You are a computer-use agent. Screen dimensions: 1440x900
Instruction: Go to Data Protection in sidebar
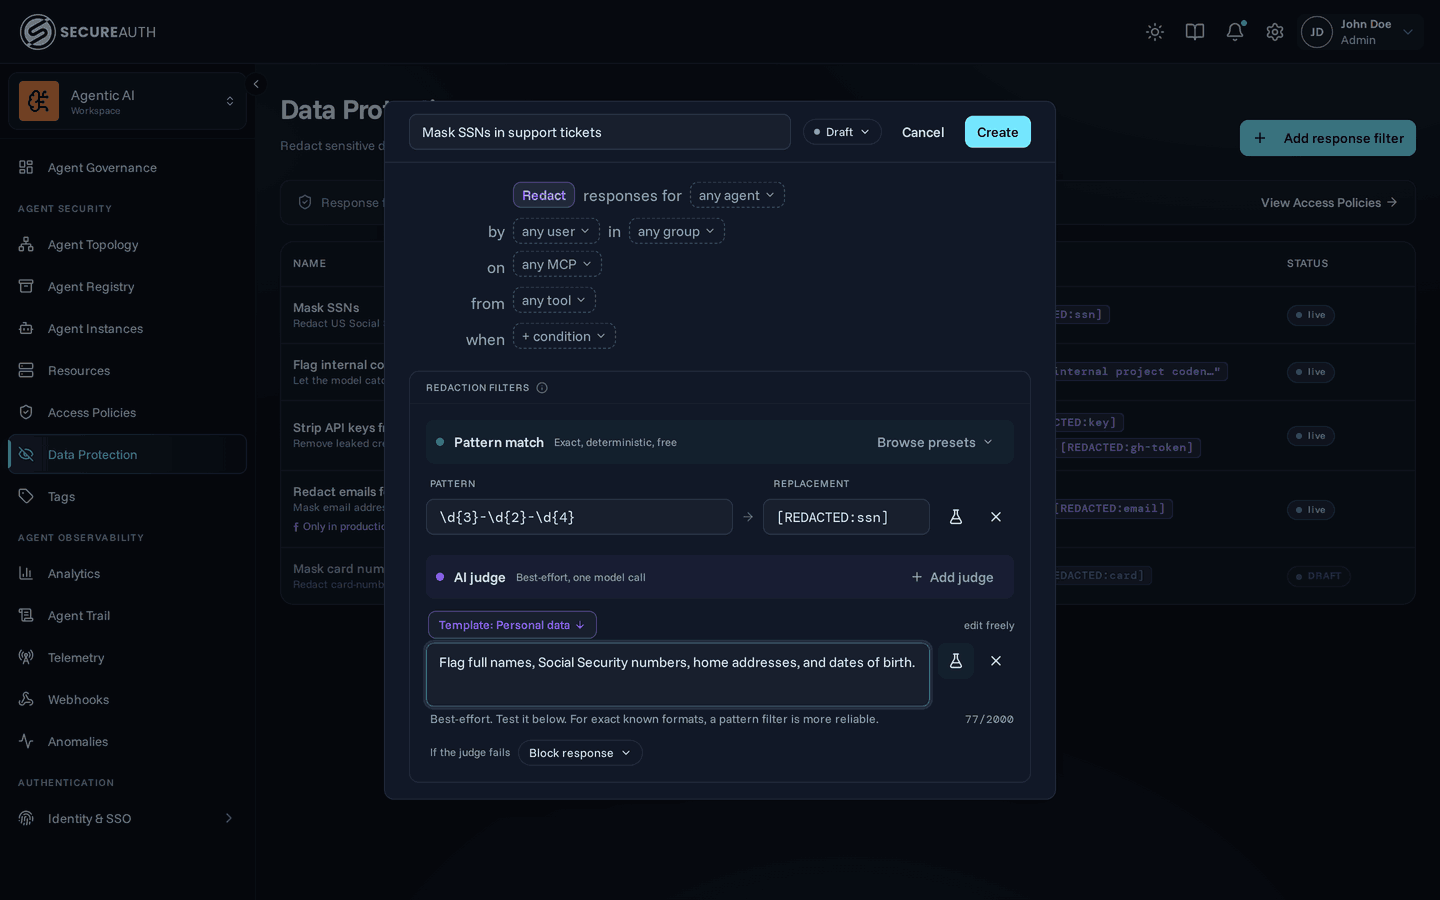(127, 454)
